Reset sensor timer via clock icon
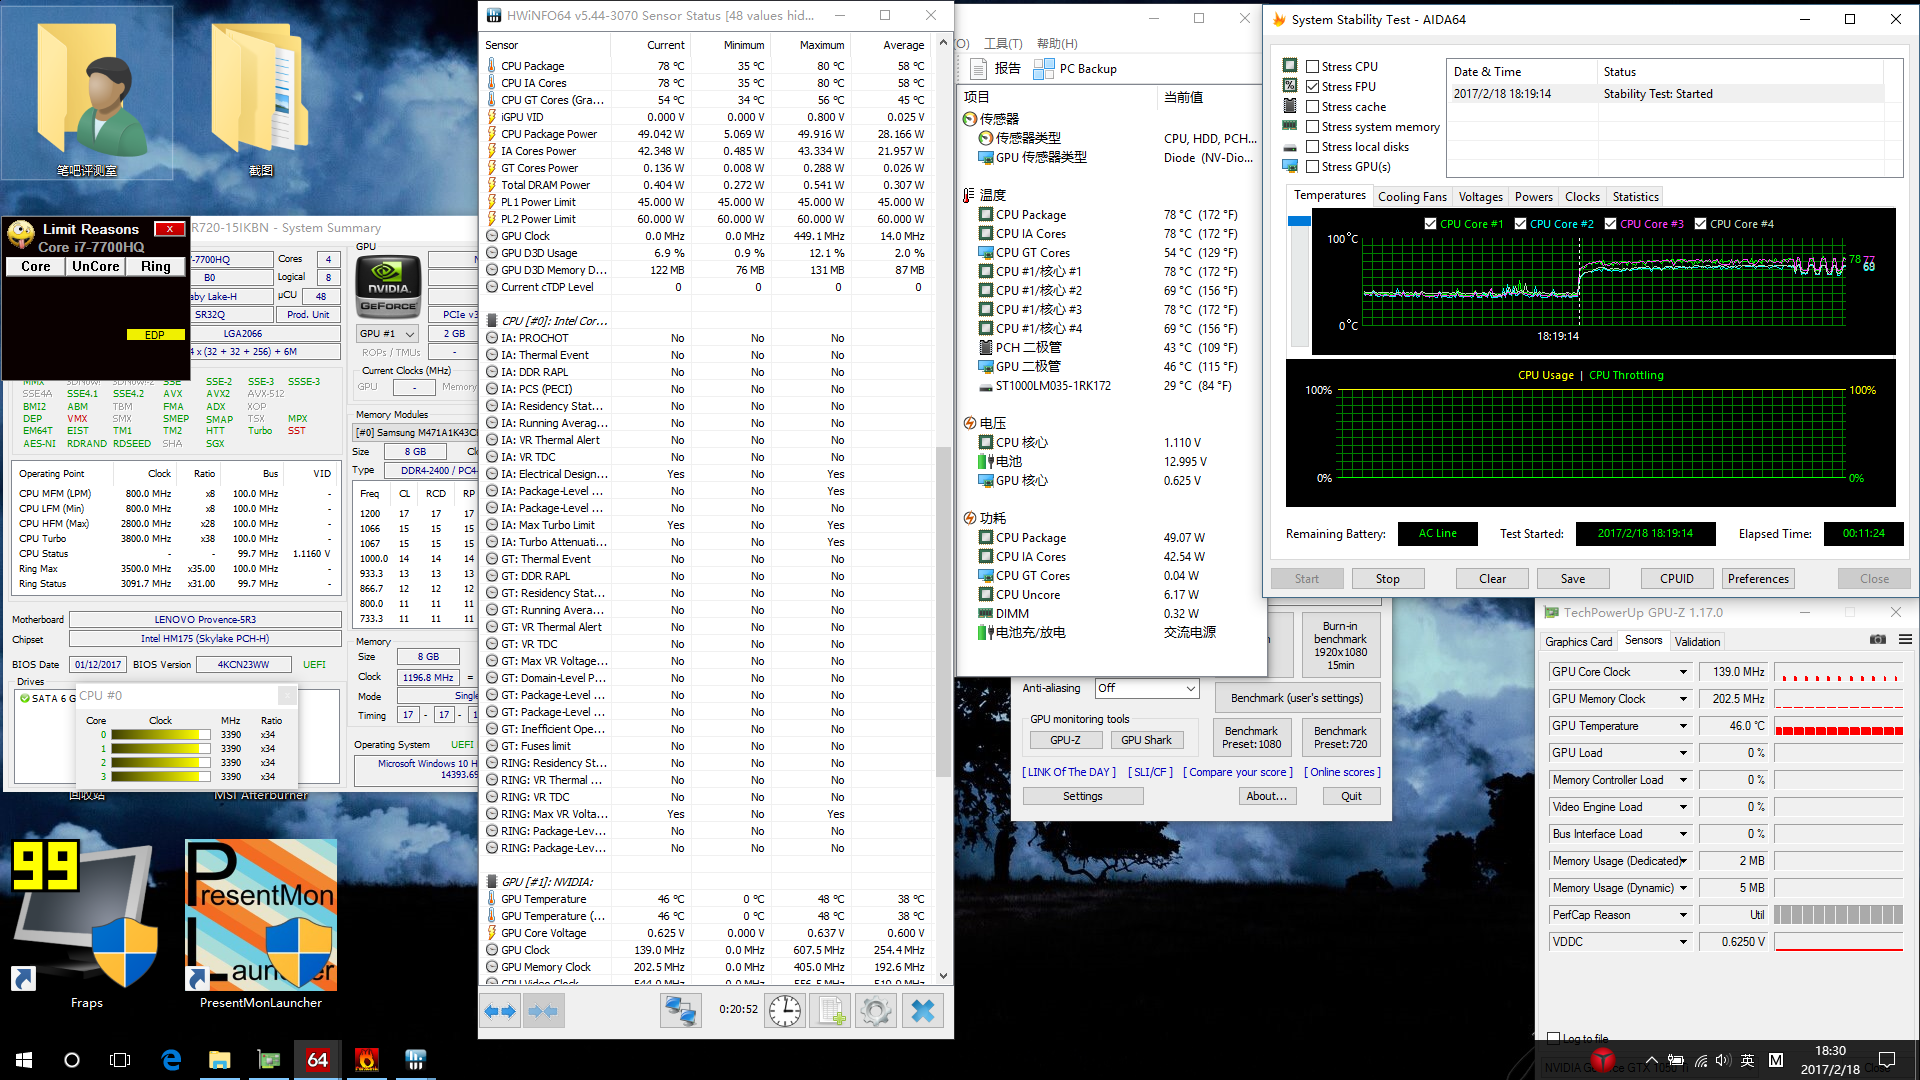 [785, 1011]
